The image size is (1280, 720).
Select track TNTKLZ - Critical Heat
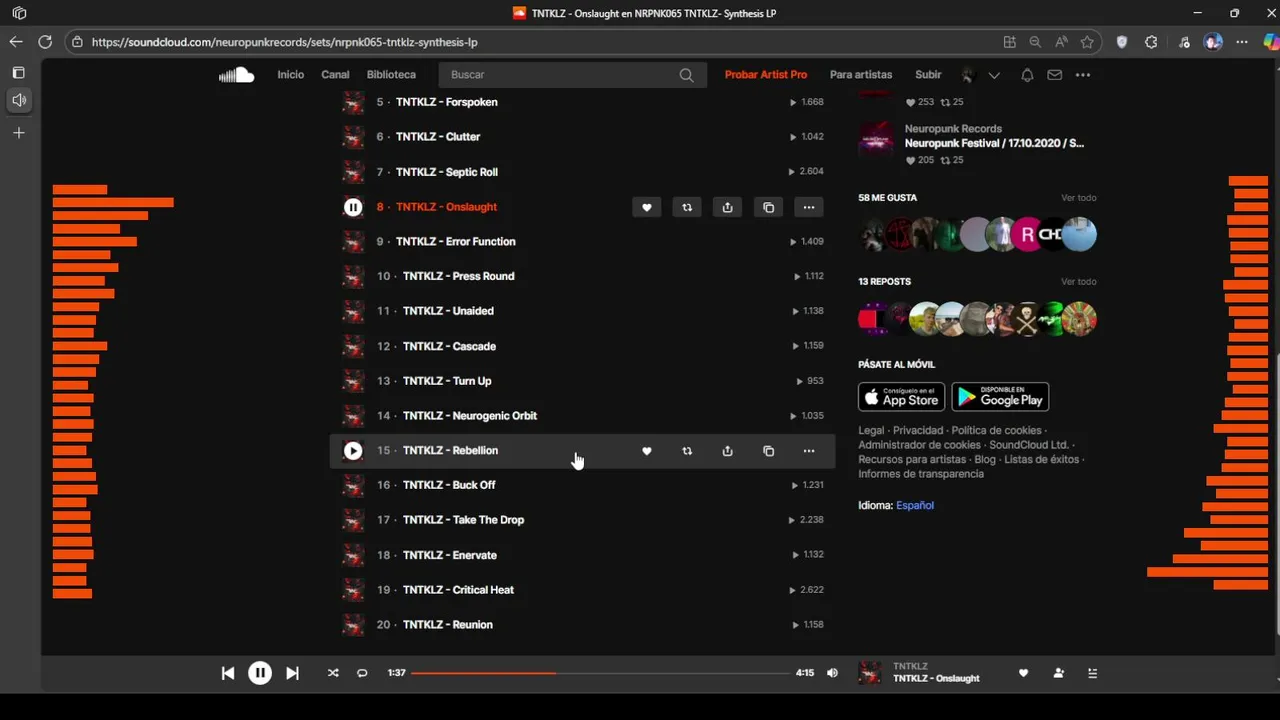458,590
